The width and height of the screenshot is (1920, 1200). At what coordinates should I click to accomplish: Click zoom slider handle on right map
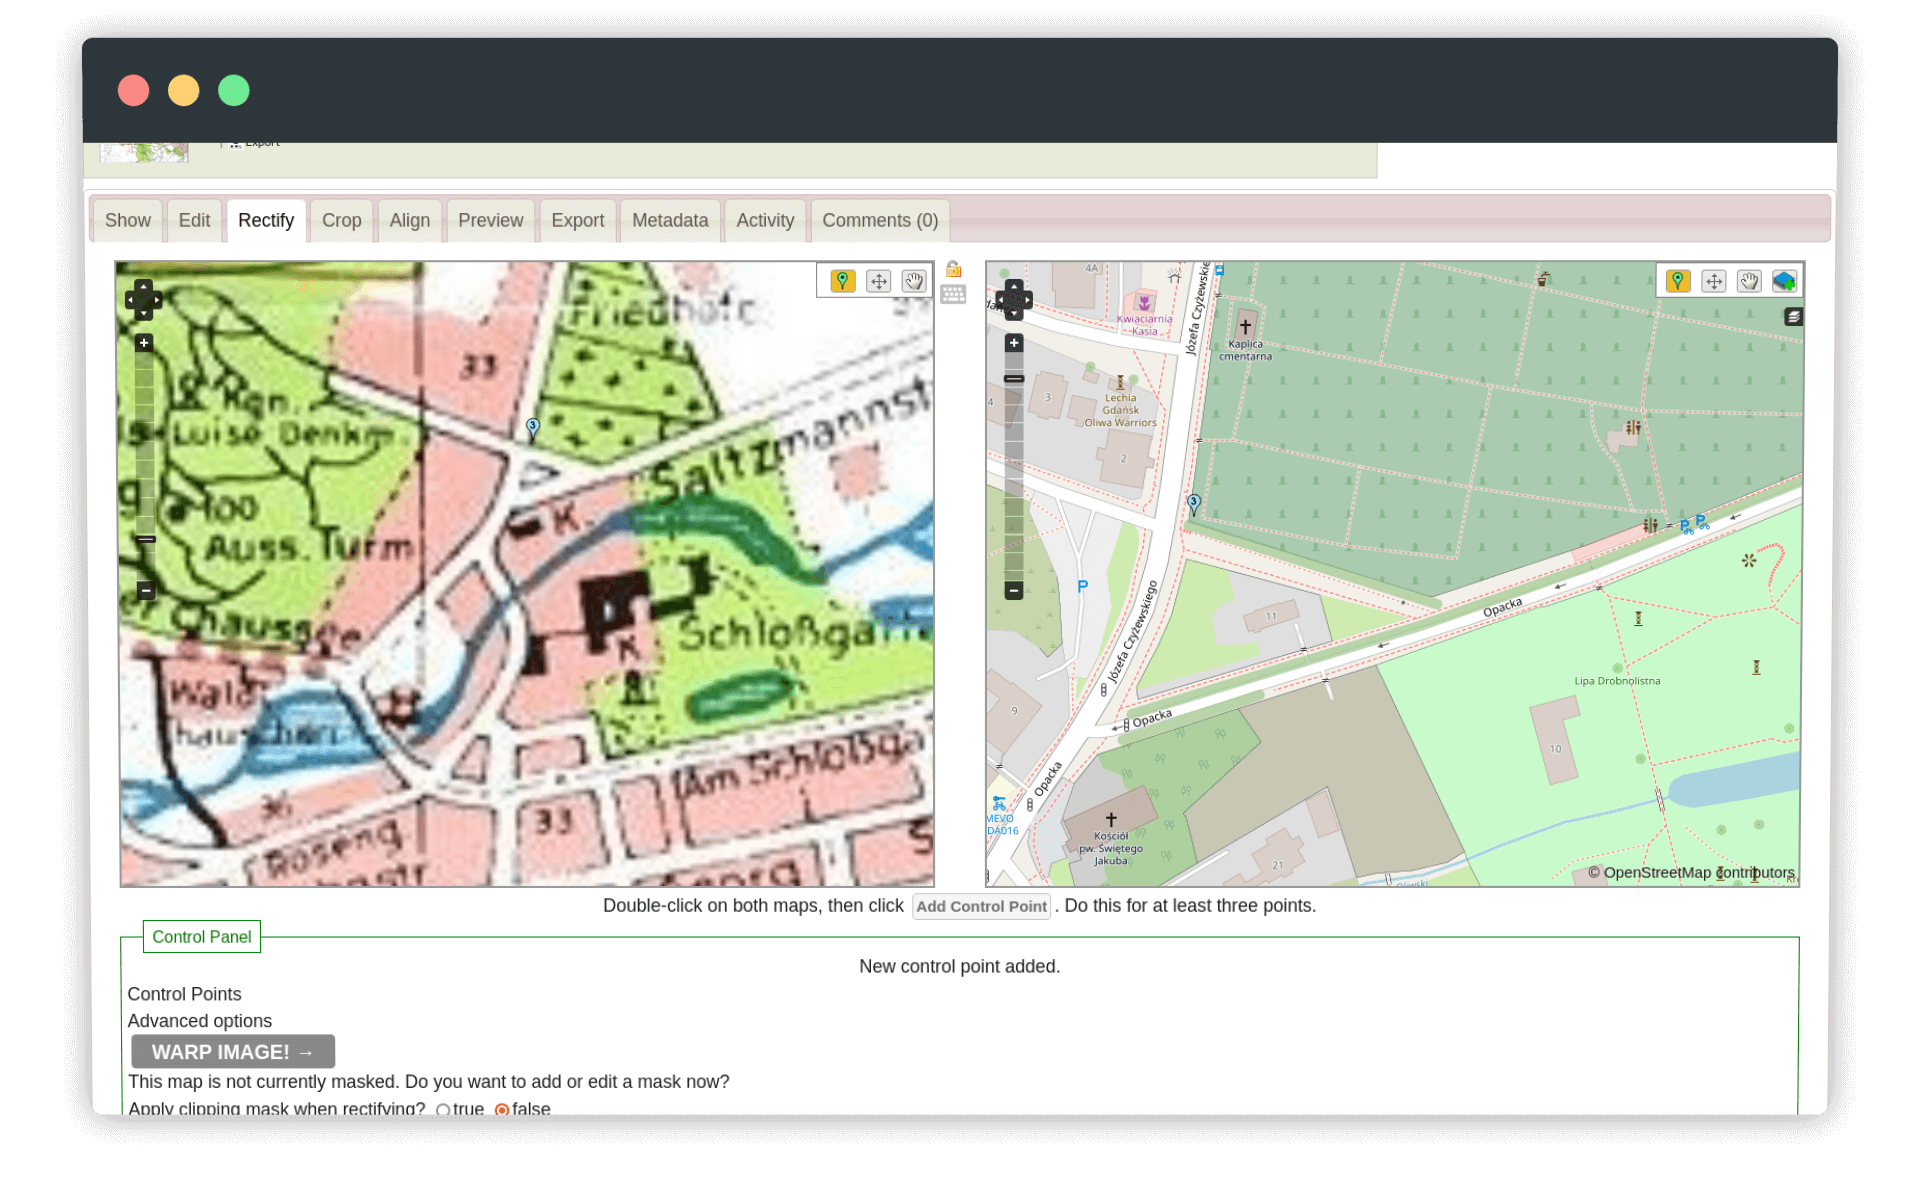click(x=1014, y=379)
